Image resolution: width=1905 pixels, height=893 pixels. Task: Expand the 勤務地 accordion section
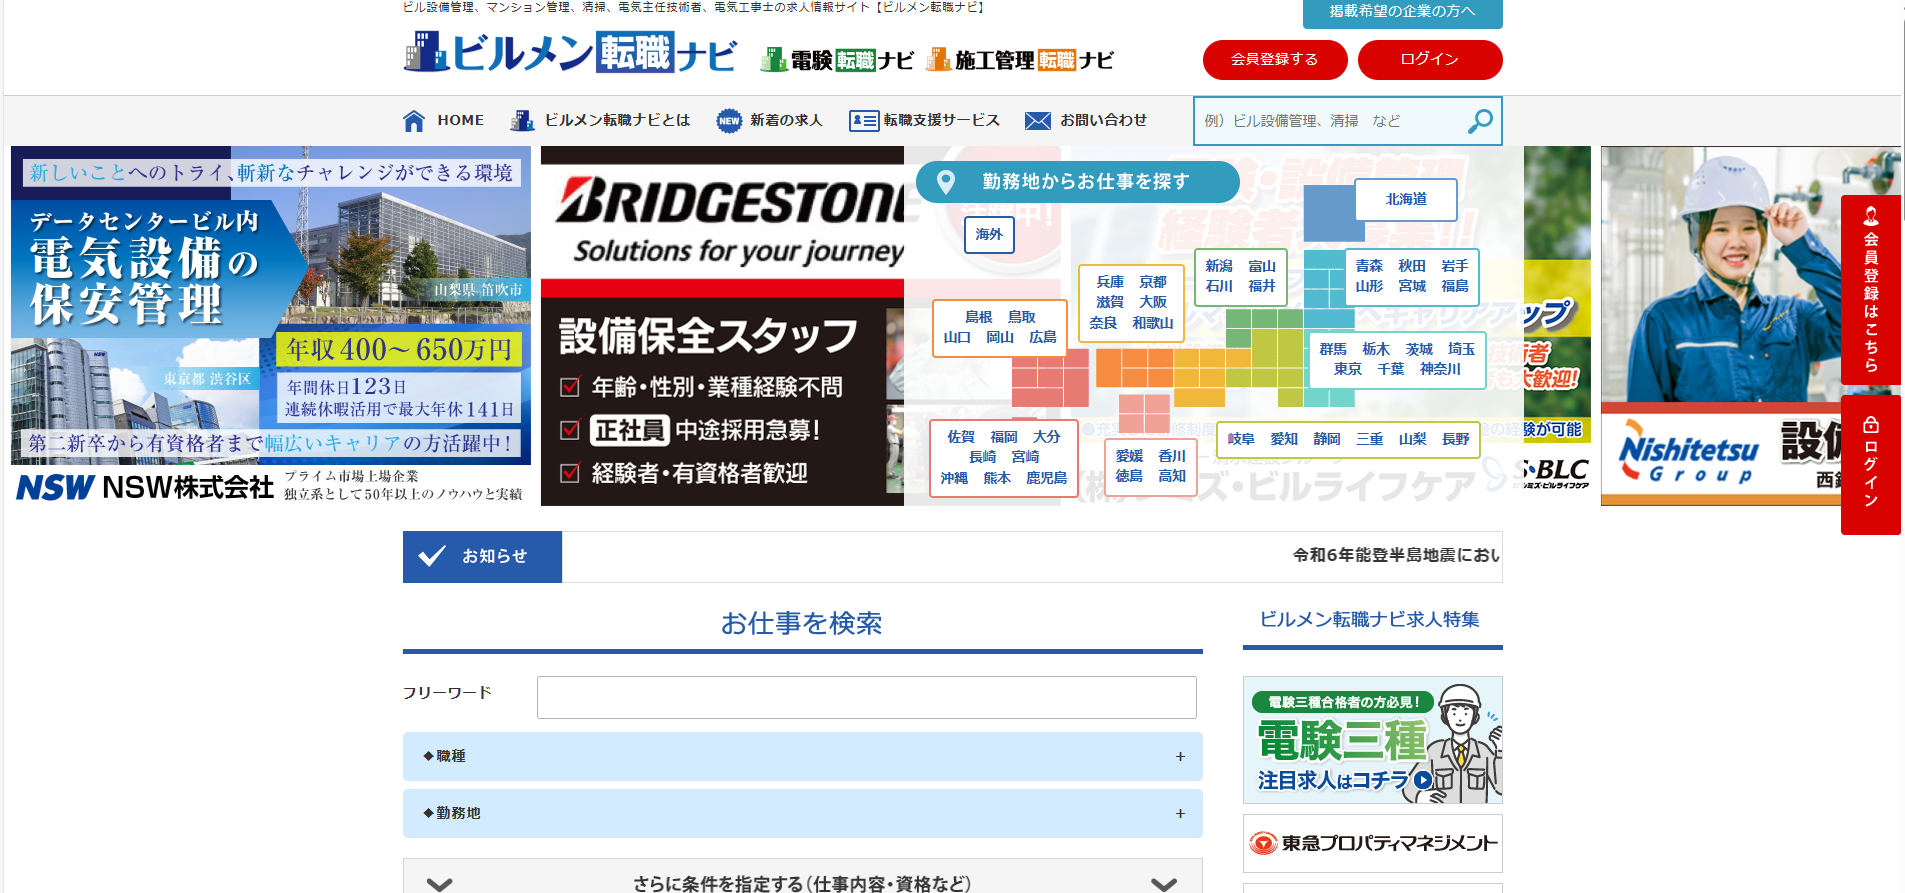[x=802, y=813]
